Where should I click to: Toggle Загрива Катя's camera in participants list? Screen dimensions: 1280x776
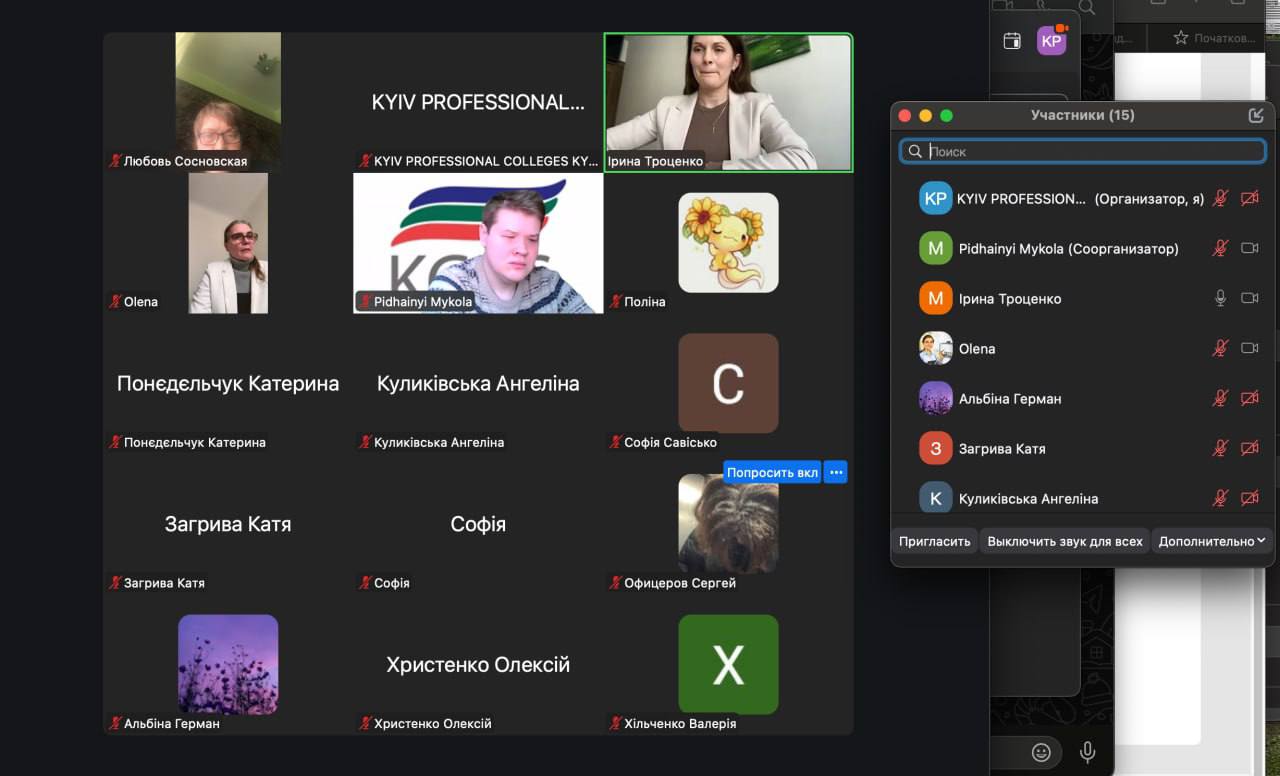(x=1249, y=448)
